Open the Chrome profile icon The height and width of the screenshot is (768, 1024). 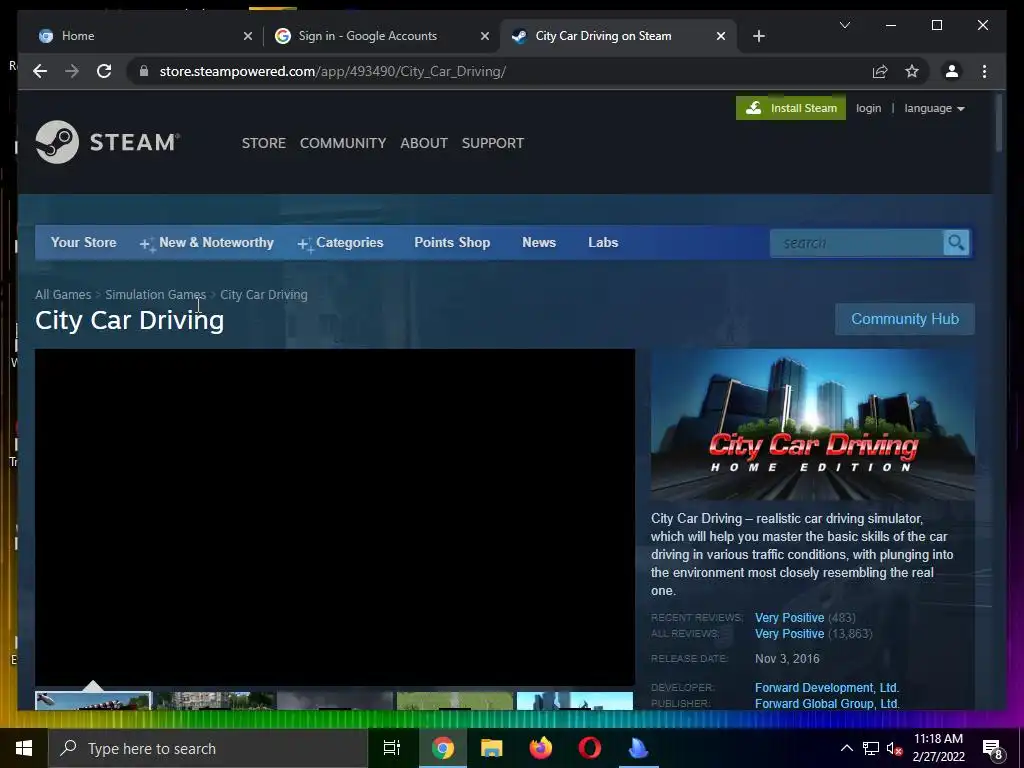pos(952,71)
